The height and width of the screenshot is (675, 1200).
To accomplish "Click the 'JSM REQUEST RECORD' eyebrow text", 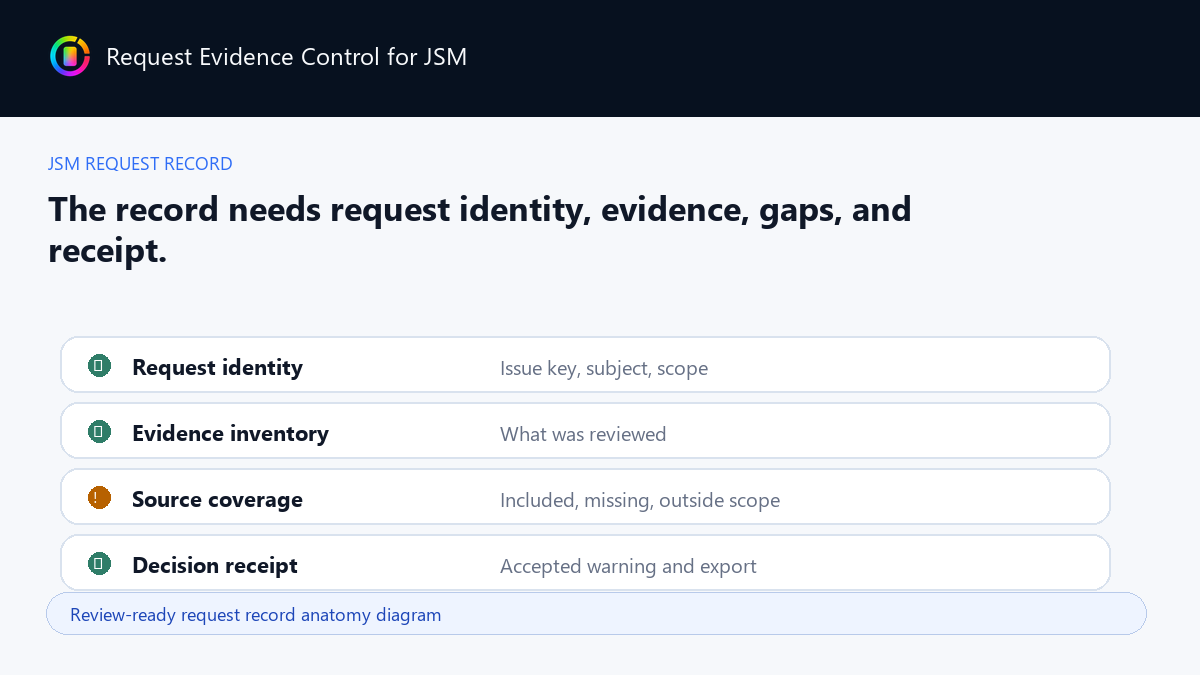I will pos(140,164).
